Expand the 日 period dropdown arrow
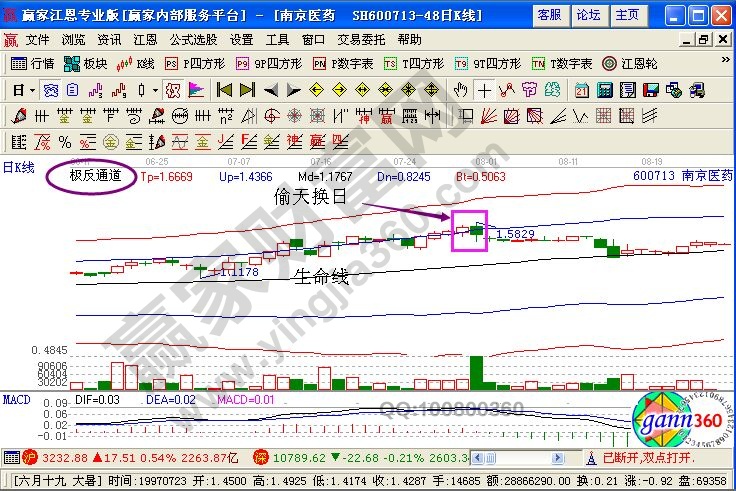This screenshot has width=736, height=491. click(32, 90)
